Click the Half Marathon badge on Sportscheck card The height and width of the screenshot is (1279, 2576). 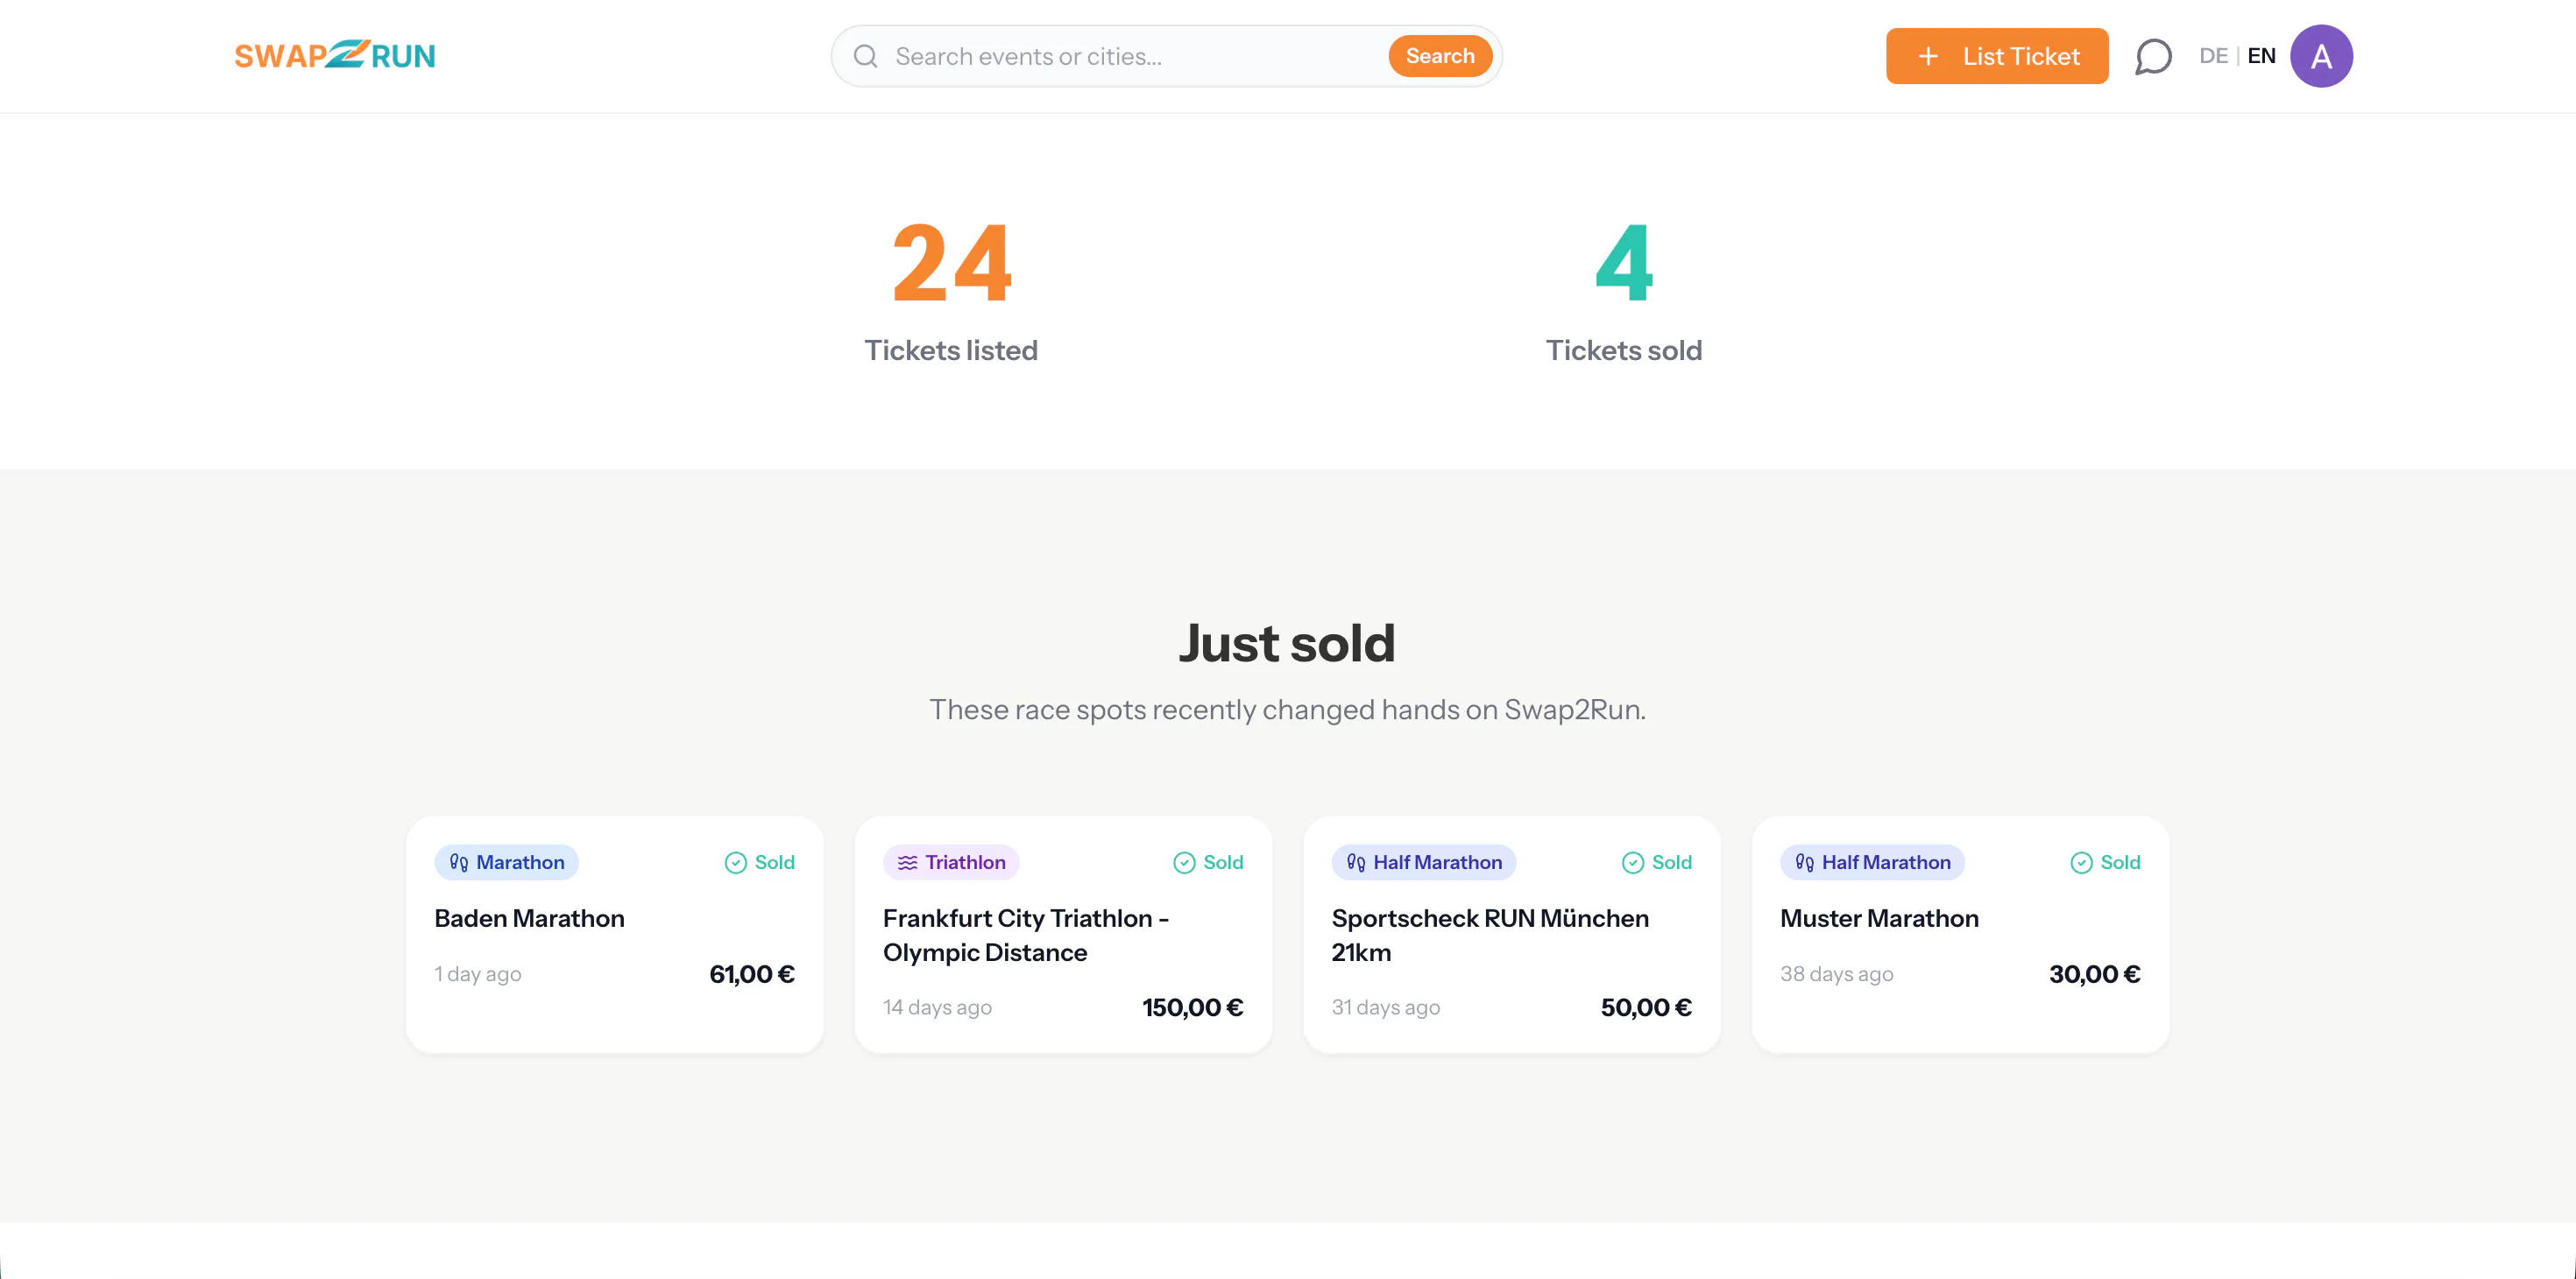(1423, 862)
